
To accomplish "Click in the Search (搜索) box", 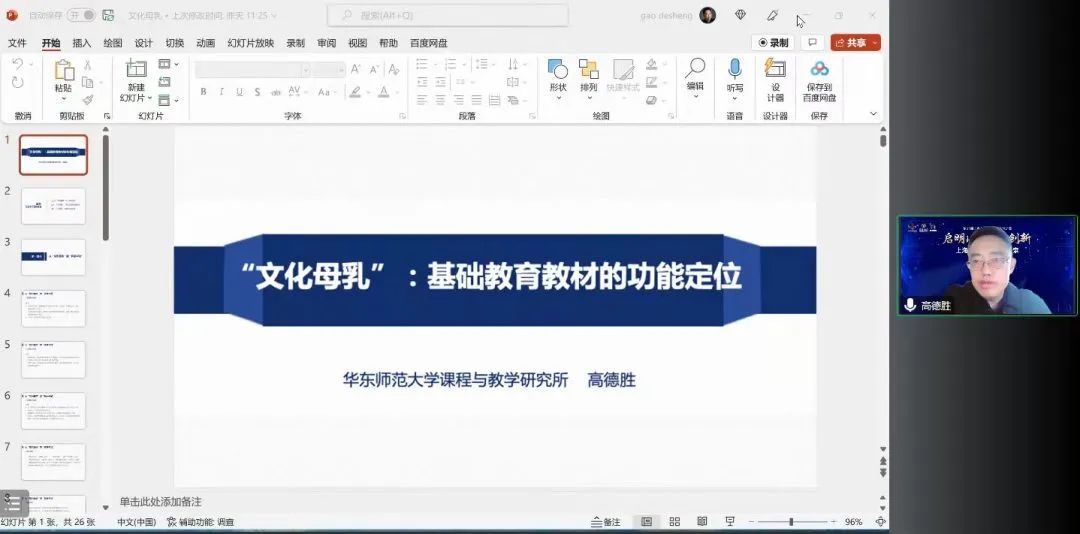I will (448, 15).
